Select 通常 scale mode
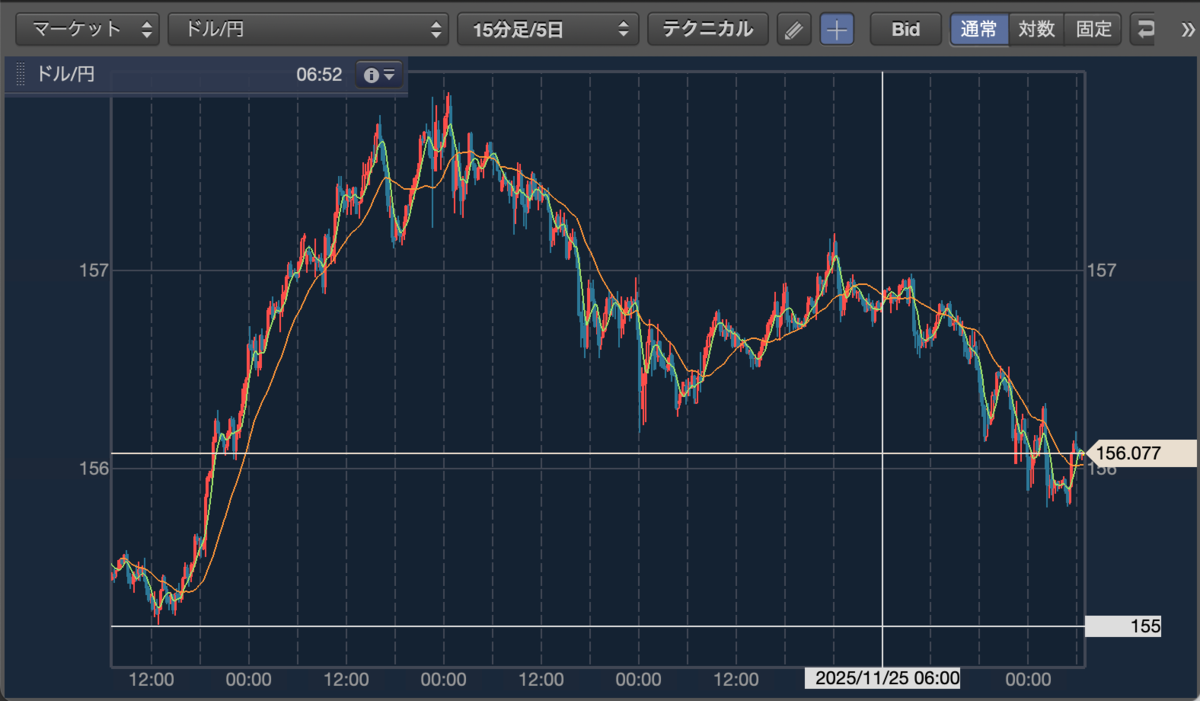1200x701 pixels. click(x=979, y=29)
